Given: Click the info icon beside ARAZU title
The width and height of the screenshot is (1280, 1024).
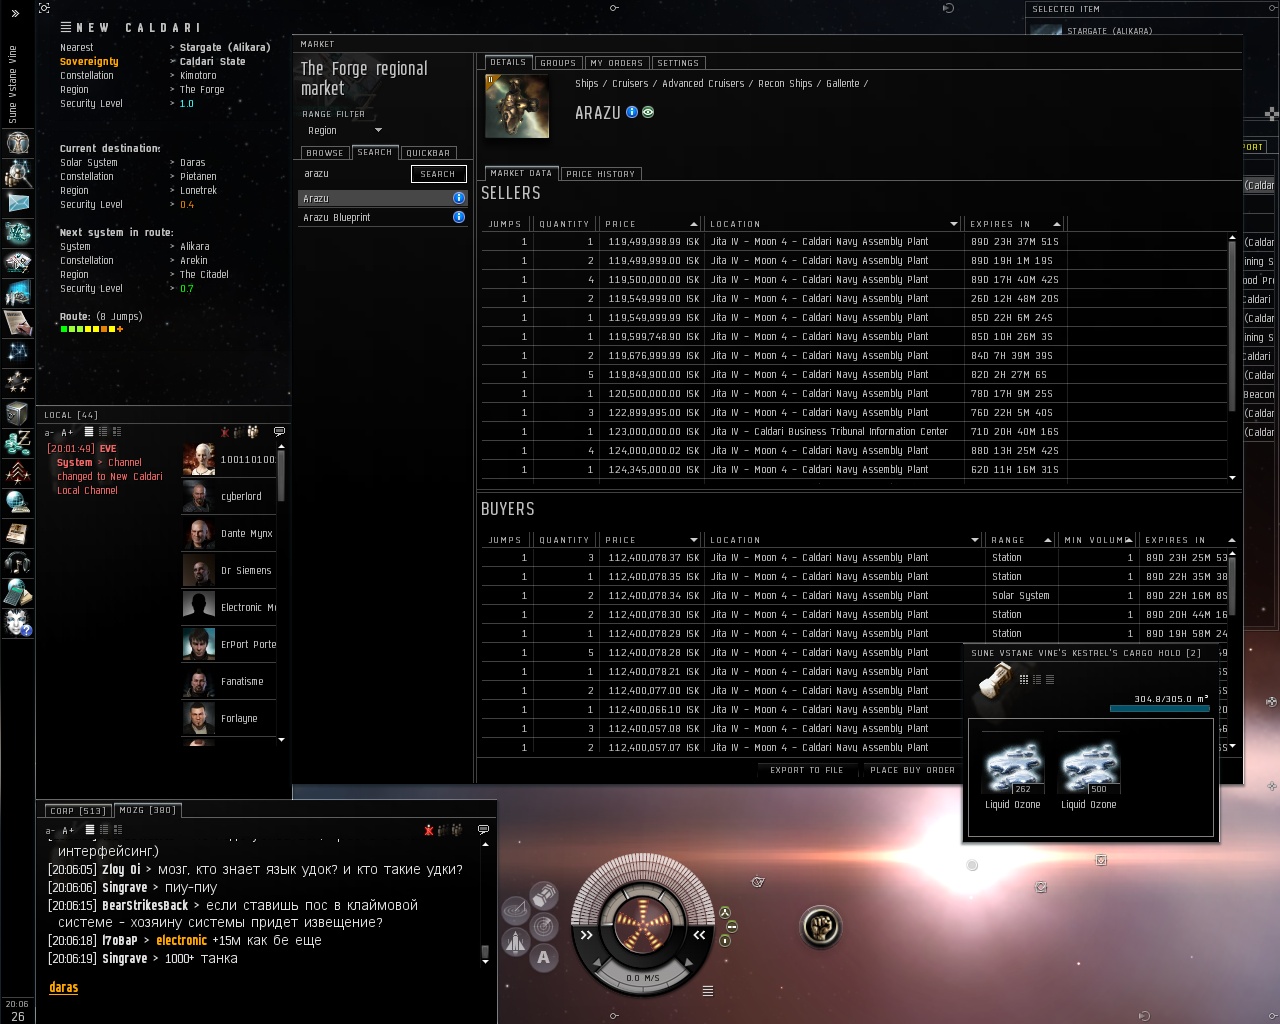Looking at the screenshot, I should click(632, 112).
